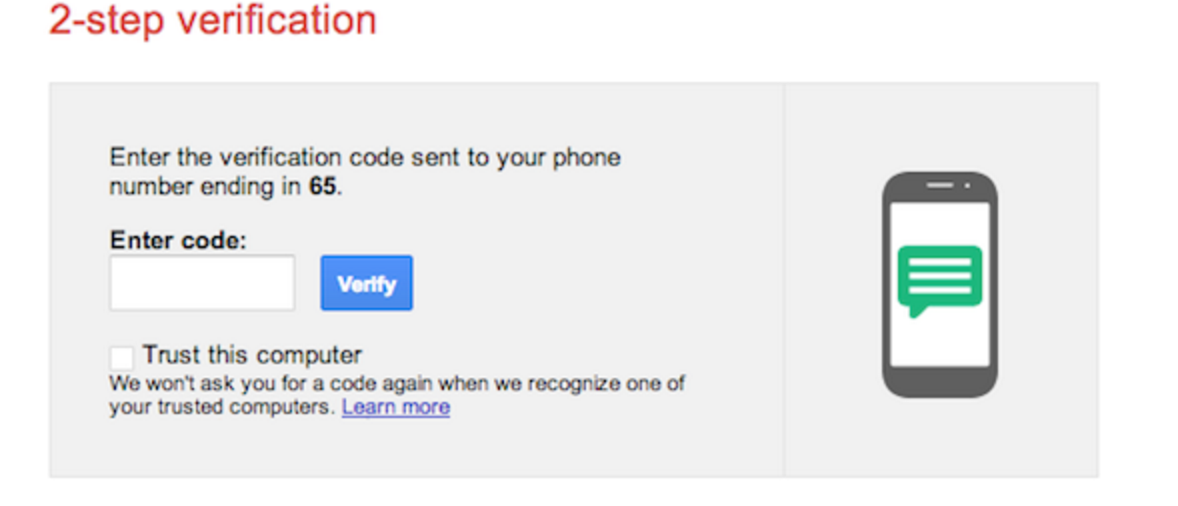Click the speech bubble's tail

(x=916, y=311)
